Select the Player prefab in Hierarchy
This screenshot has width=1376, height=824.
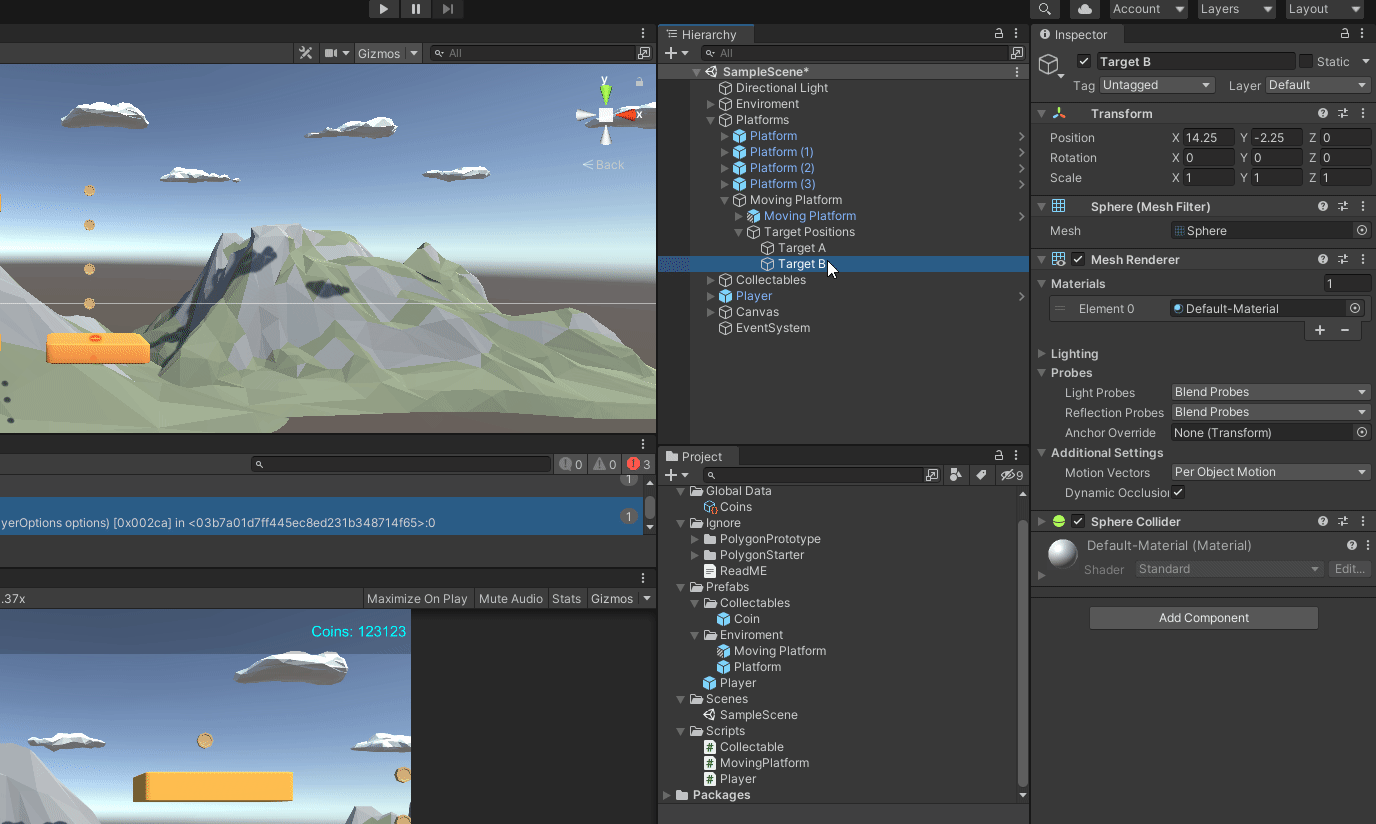(x=753, y=296)
